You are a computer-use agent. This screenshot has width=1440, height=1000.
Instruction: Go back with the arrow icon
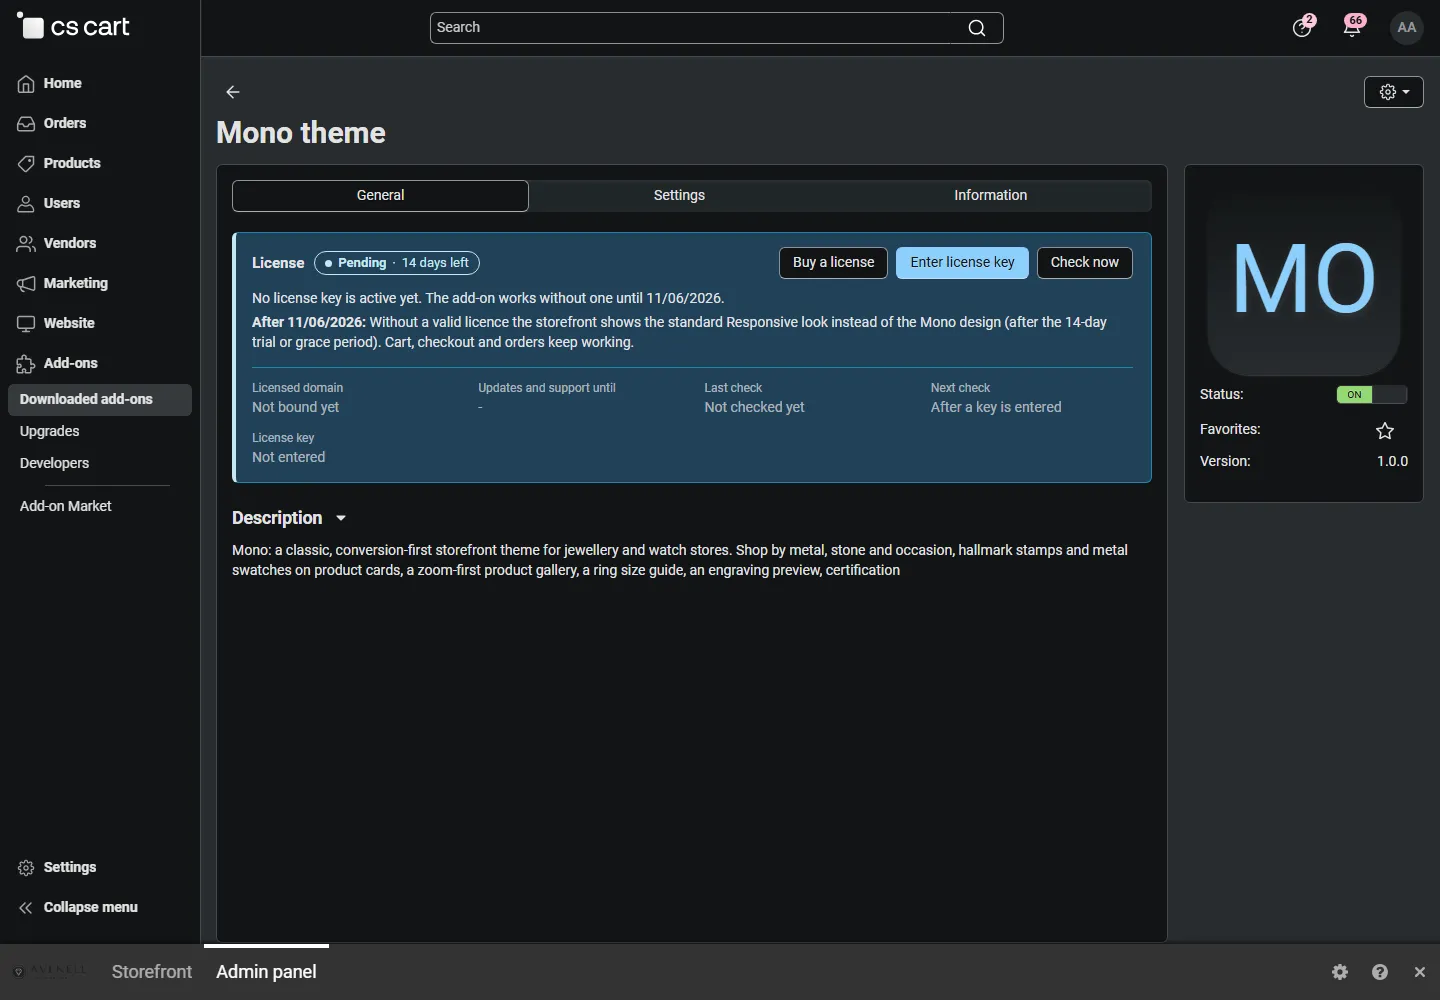(x=233, y=92)
